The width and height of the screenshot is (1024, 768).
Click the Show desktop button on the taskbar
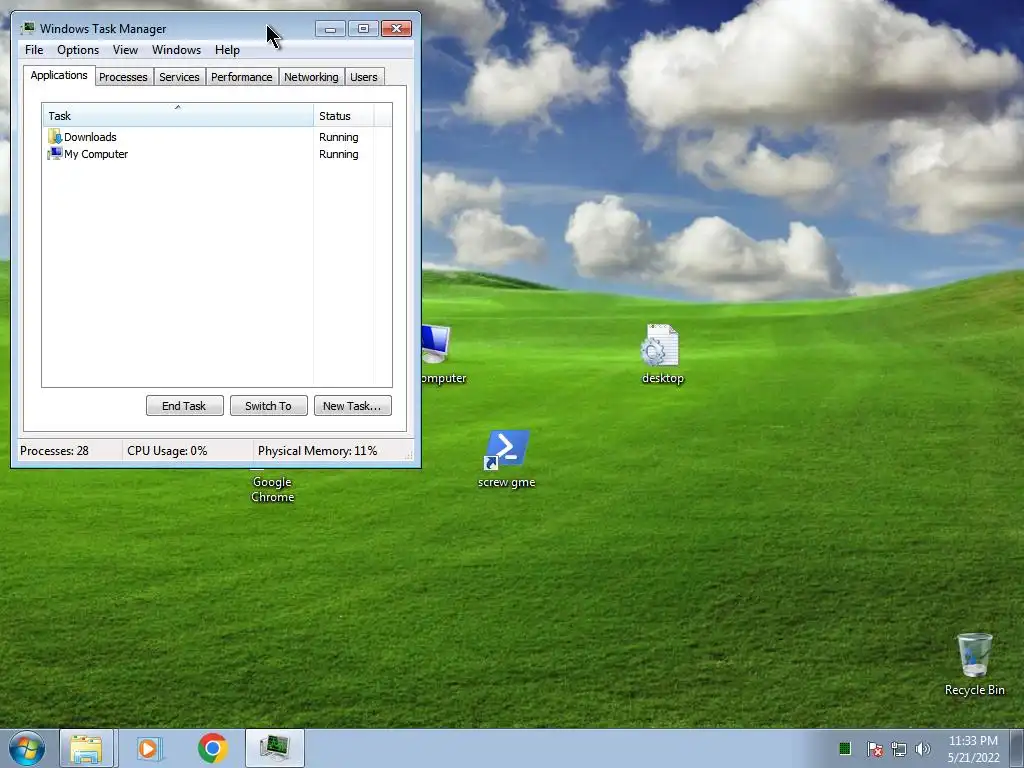tap(1017, 748)
